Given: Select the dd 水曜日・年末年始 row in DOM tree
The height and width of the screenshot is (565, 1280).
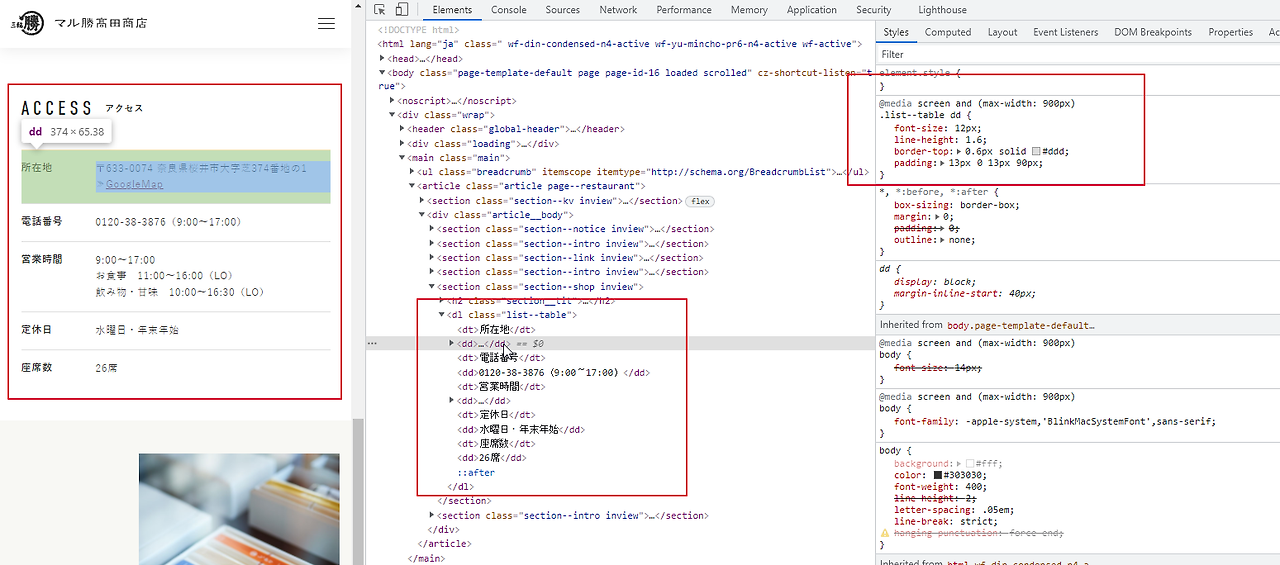Looking at the screenshot, I should coord(521,429).
